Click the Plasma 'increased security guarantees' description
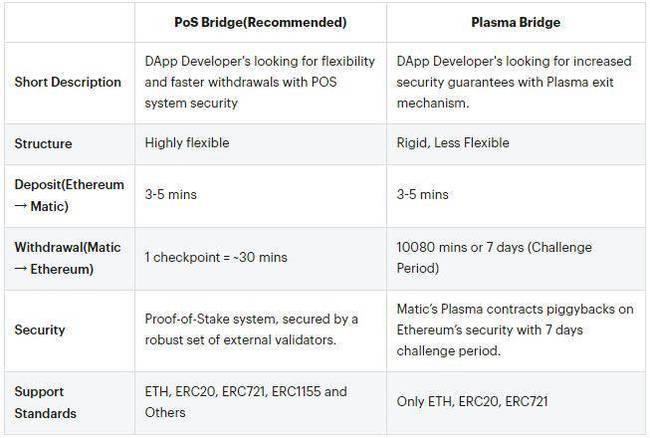 (x=514, y=82)
